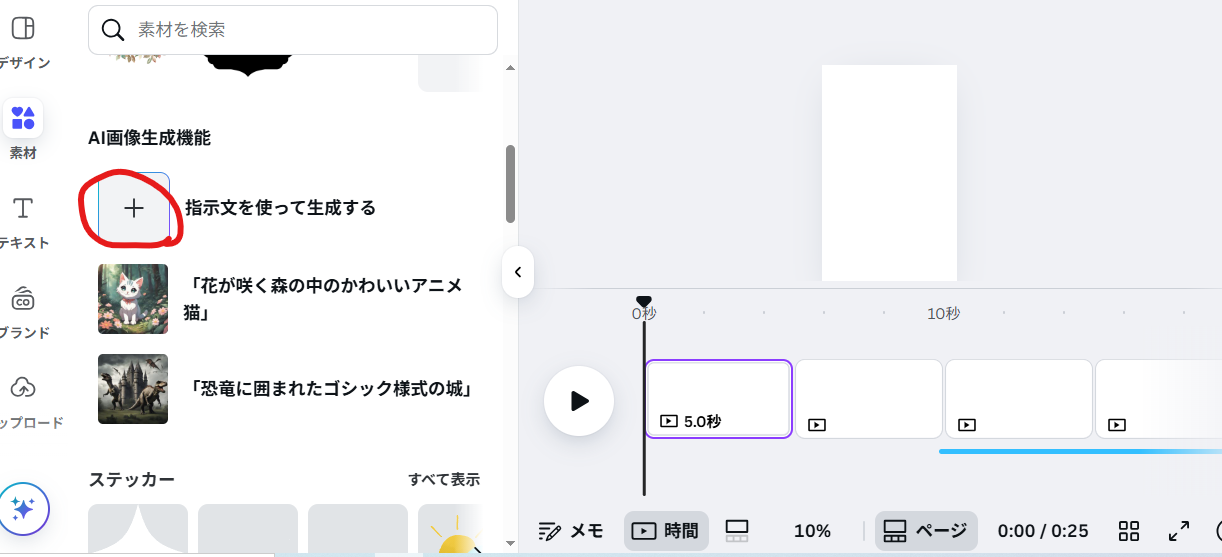This screenshot has height=557, width=1222.
Task: Click the ステッカー section heading
Action: tap(131, 479)
